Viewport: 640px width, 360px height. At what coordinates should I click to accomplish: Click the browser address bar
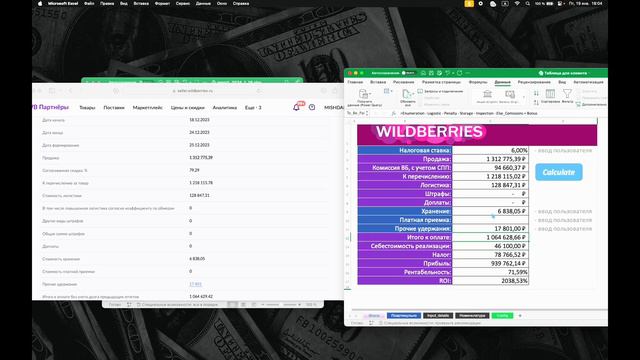click(x=193, y=91)
